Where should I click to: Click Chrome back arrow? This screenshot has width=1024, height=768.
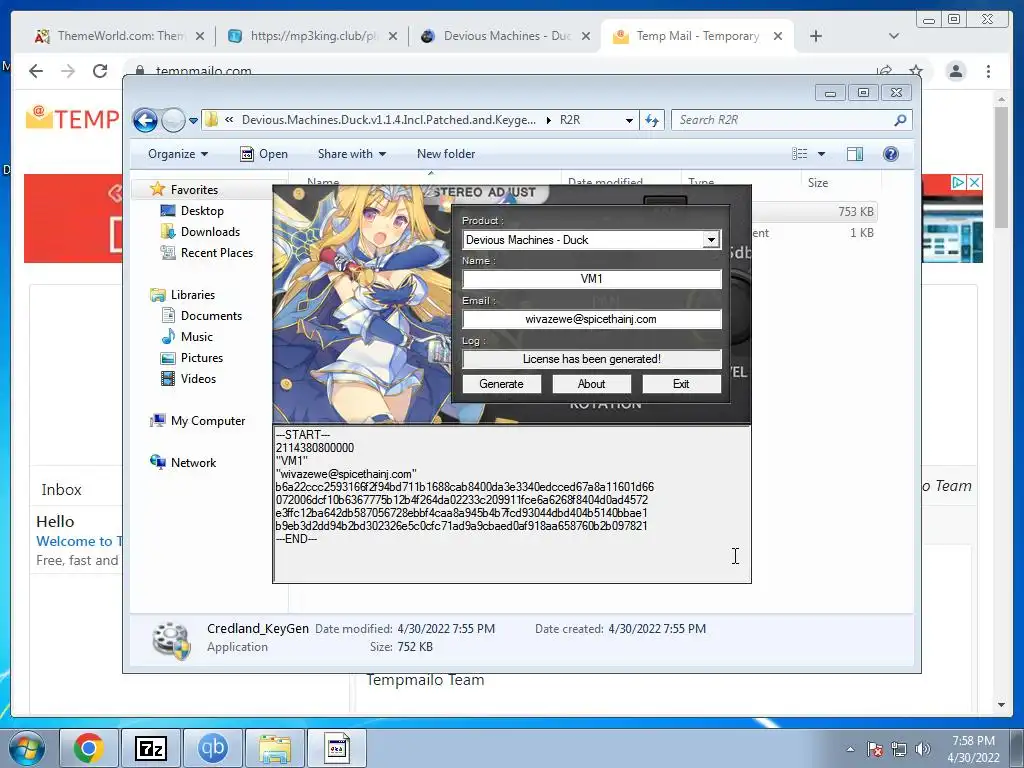[x=36, y=71]
